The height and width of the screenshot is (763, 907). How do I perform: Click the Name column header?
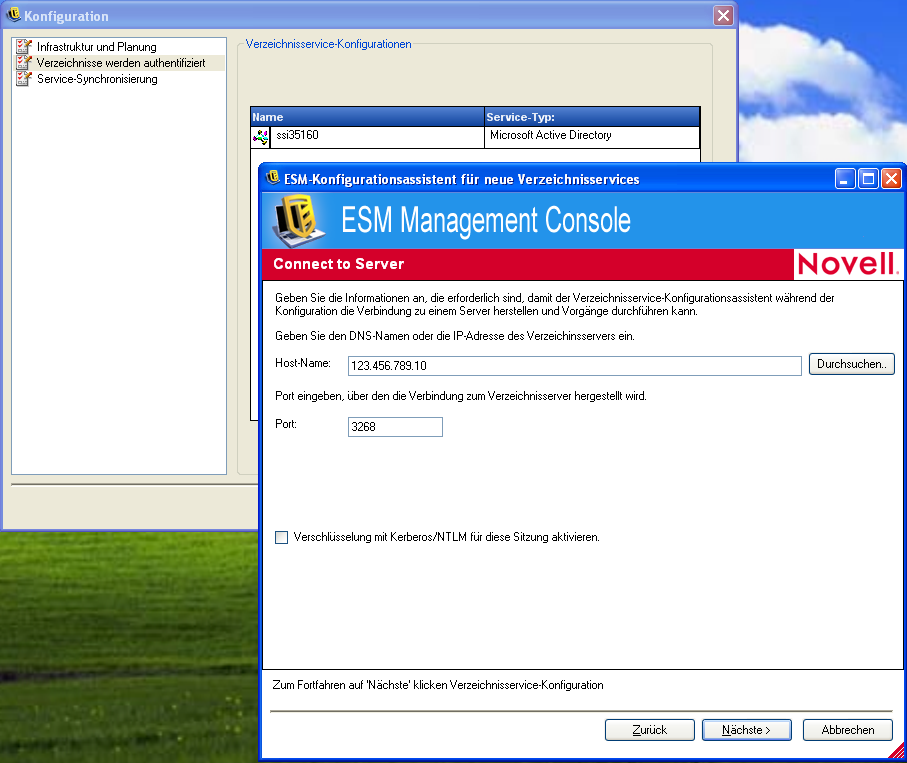click(x=367, y=117)
